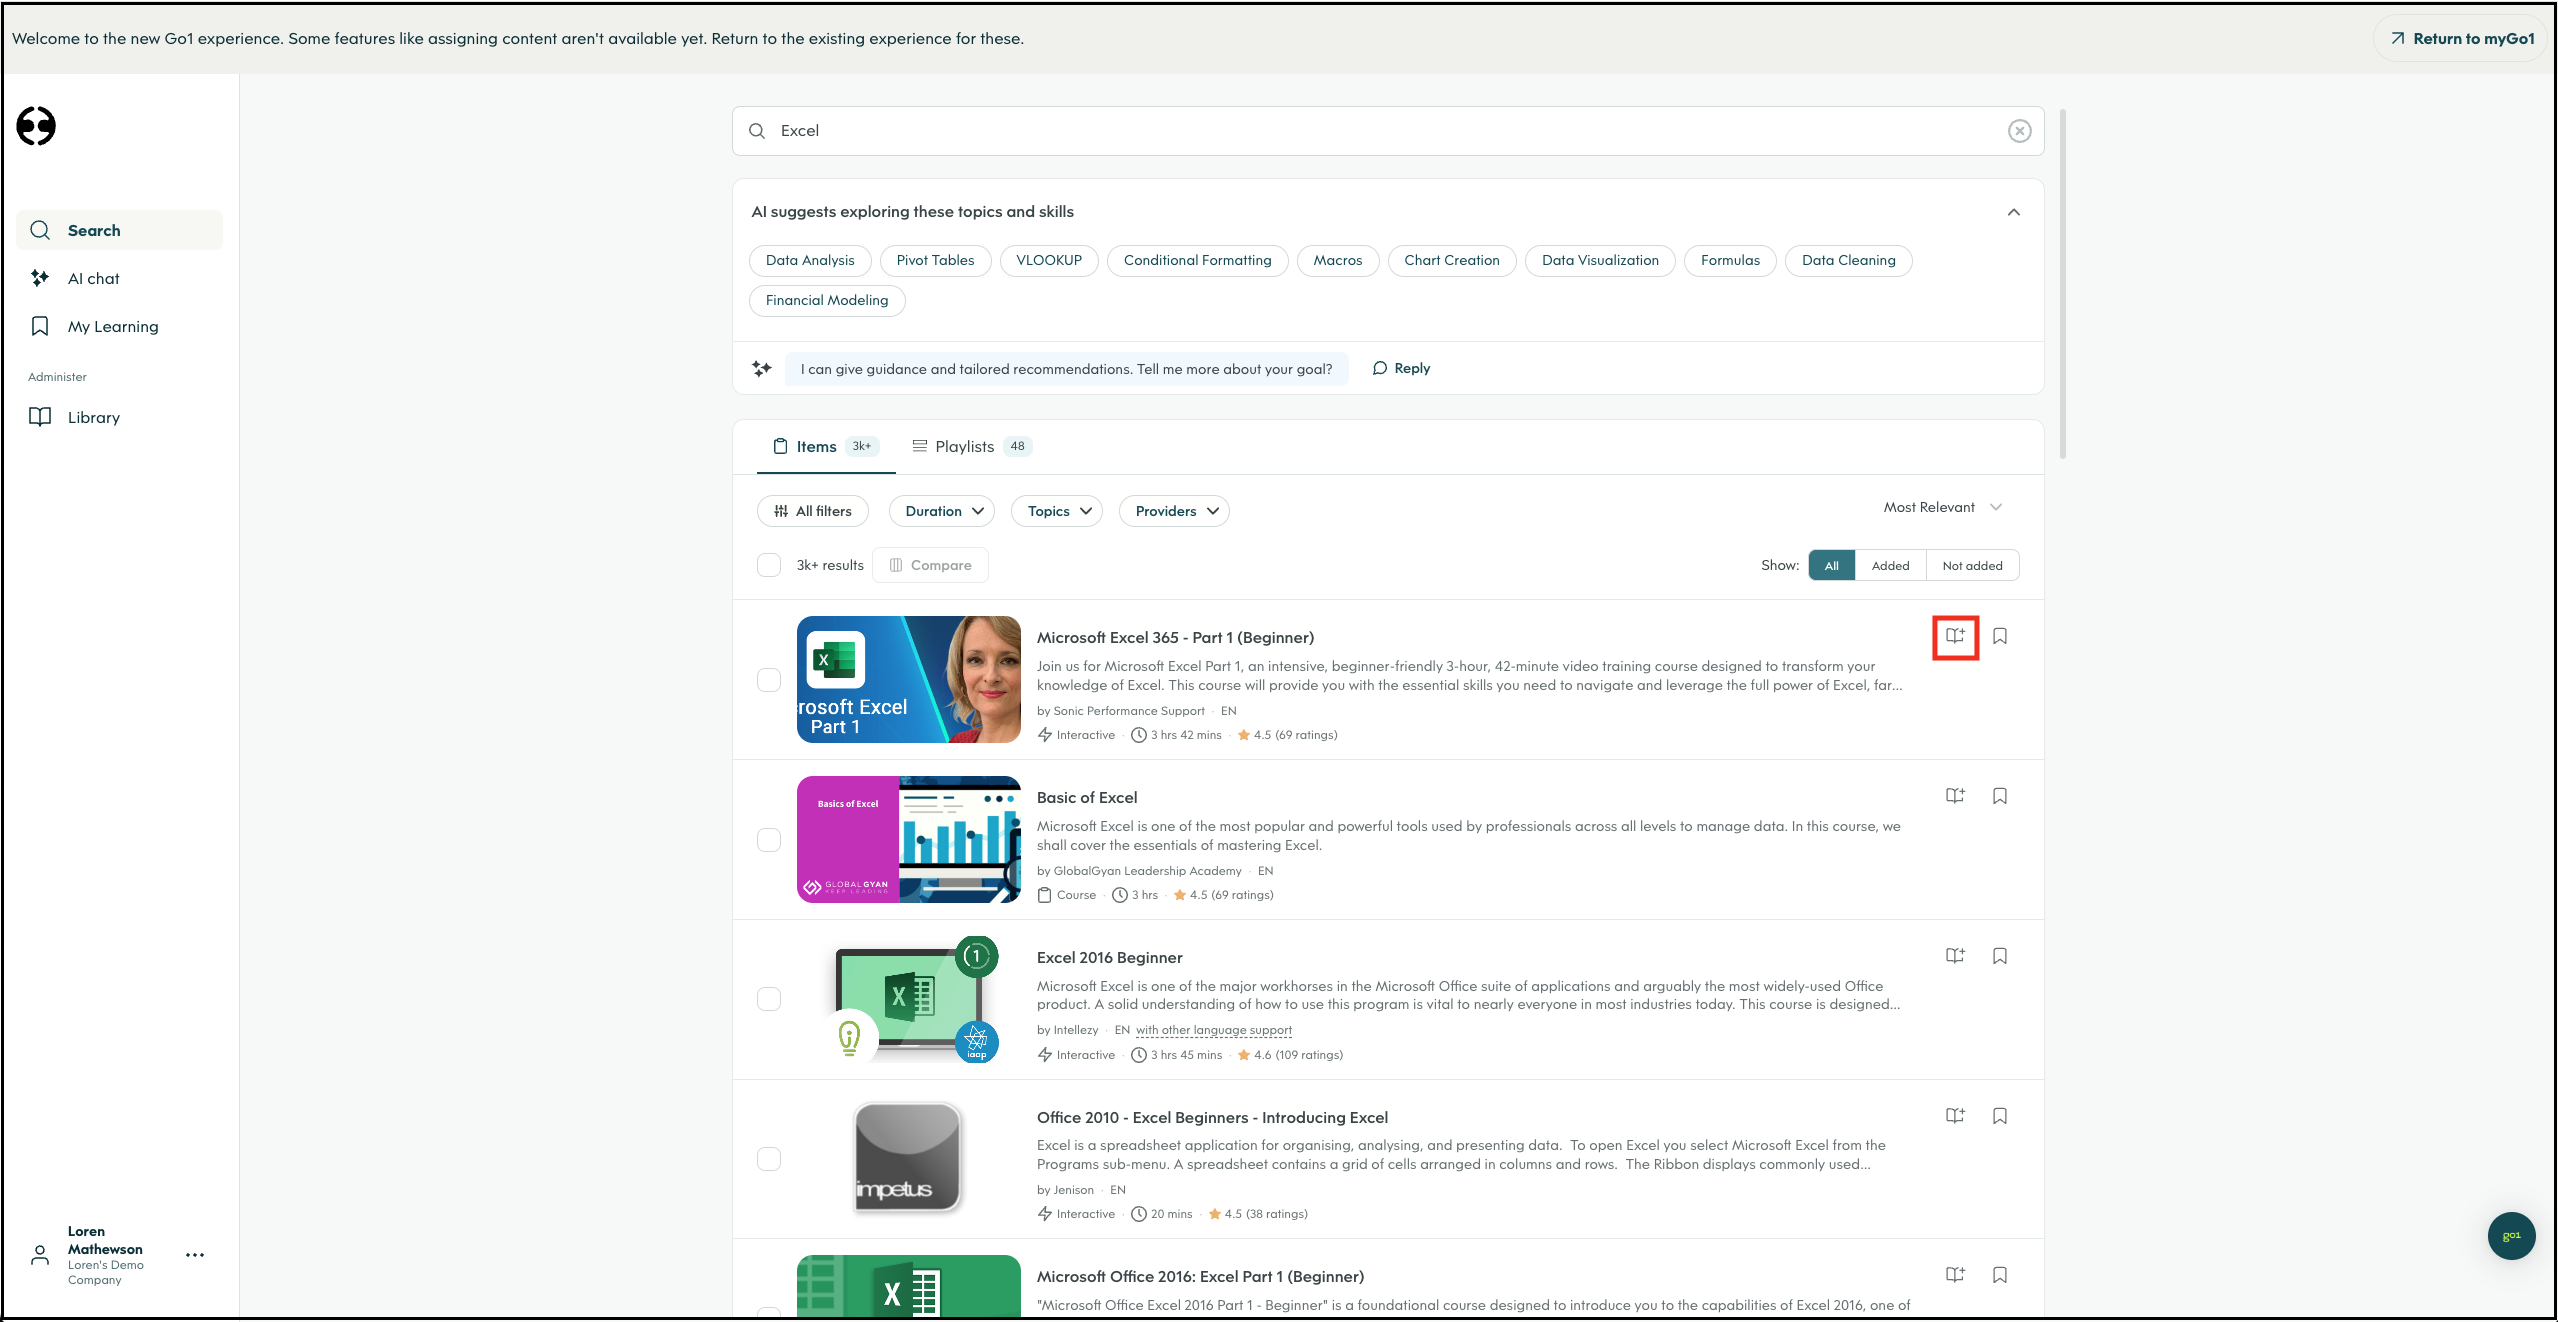Select the Data Visualization chip
This screenshot has width=2558, height=1322.
1600,261
